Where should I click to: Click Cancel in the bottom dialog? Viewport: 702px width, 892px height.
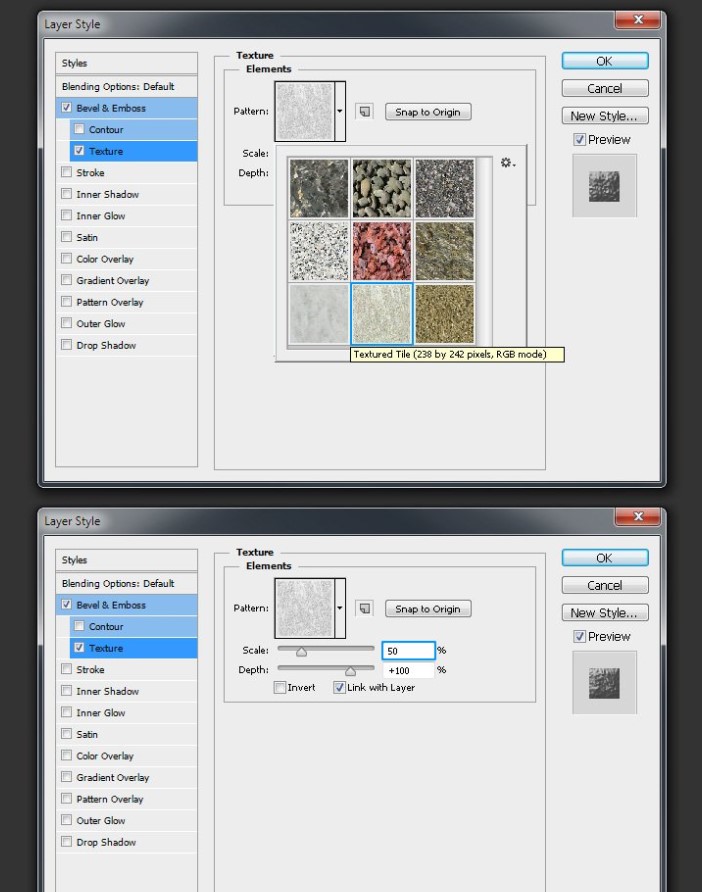[605, 585]
